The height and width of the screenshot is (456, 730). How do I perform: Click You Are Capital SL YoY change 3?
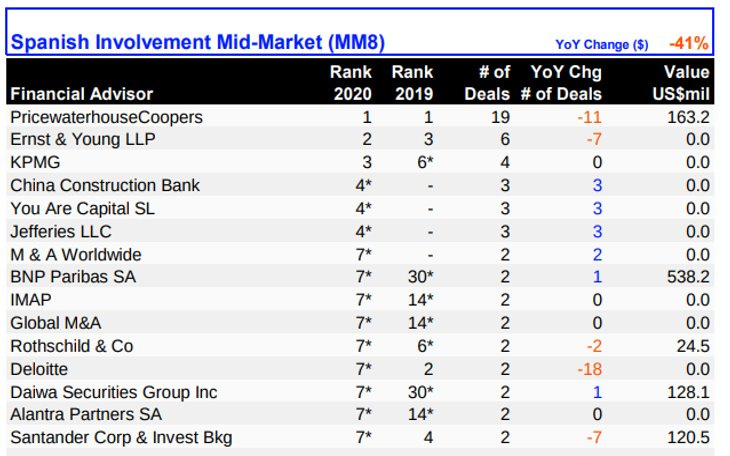(597, 209)
